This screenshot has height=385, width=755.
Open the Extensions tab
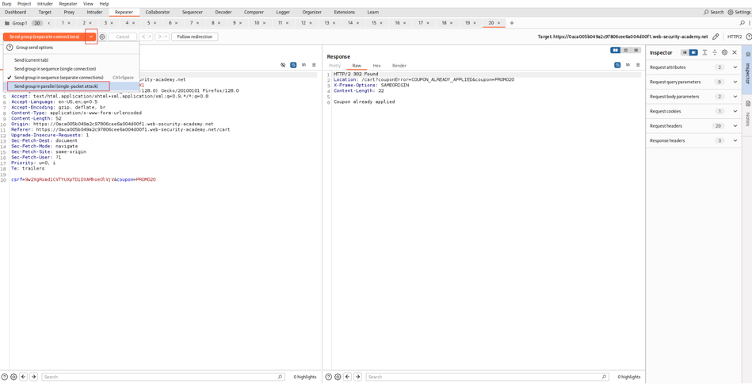[x=344, y=12]
